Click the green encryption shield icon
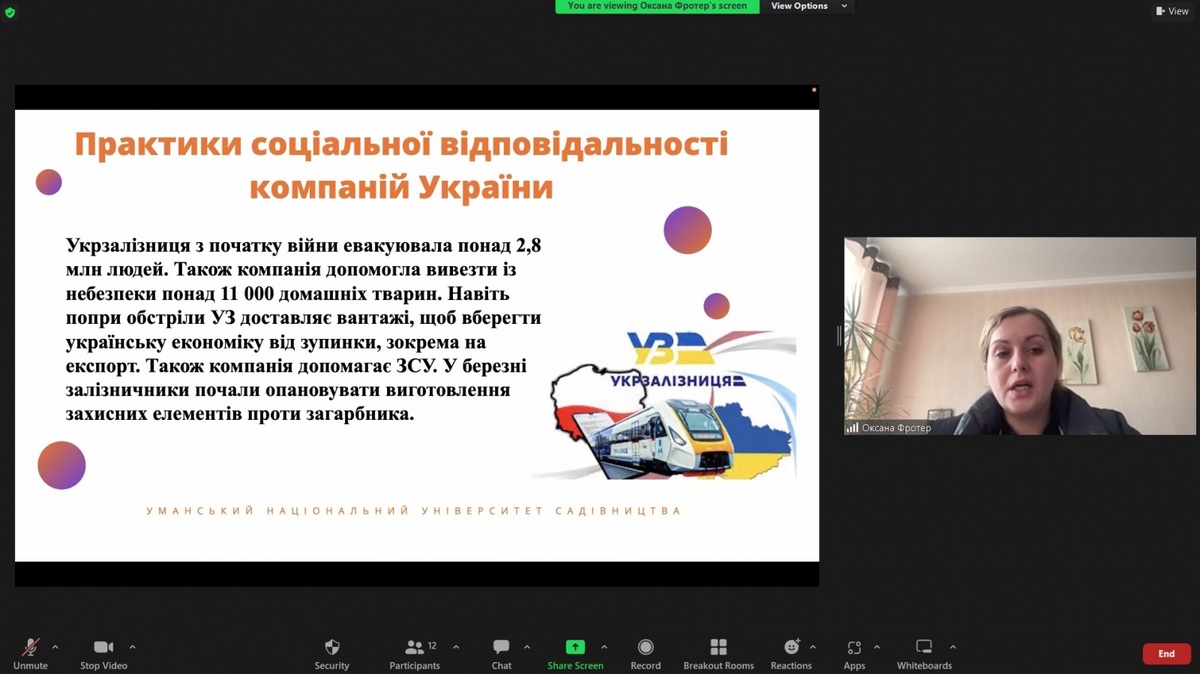Viewport: 1200px width, 674px height. pos(10,12)
